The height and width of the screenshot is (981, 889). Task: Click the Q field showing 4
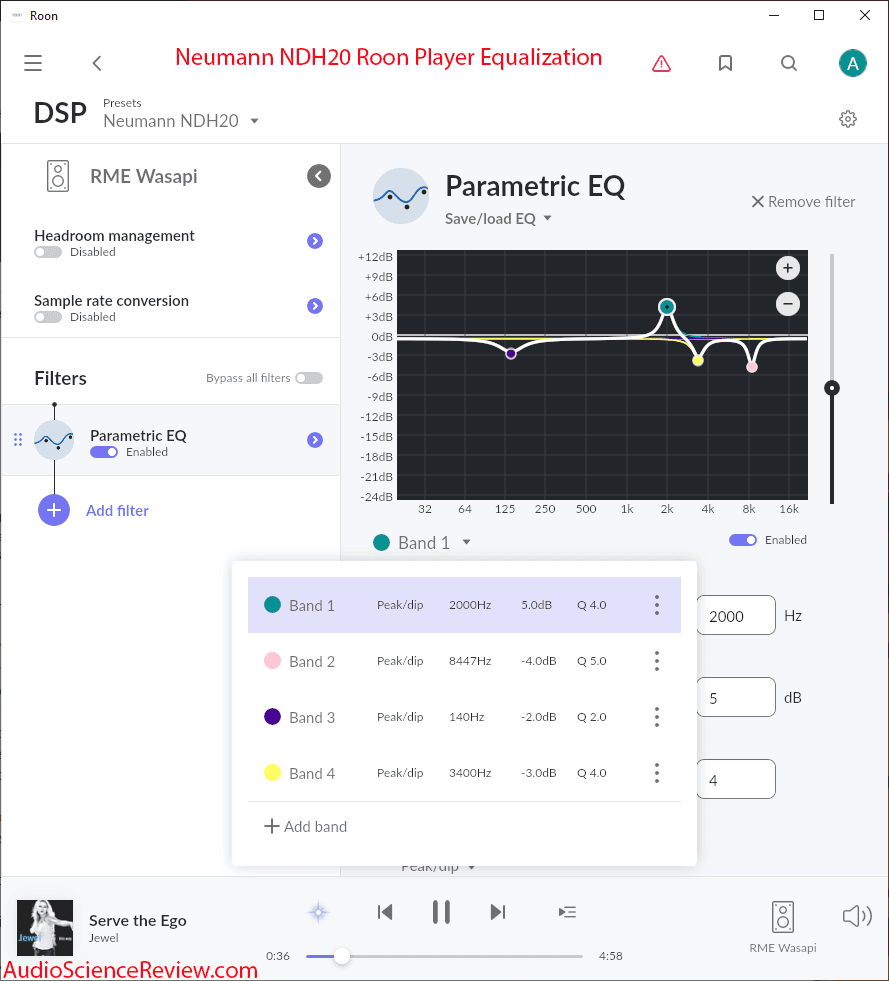pyautogui.click(x=736, y=780)
